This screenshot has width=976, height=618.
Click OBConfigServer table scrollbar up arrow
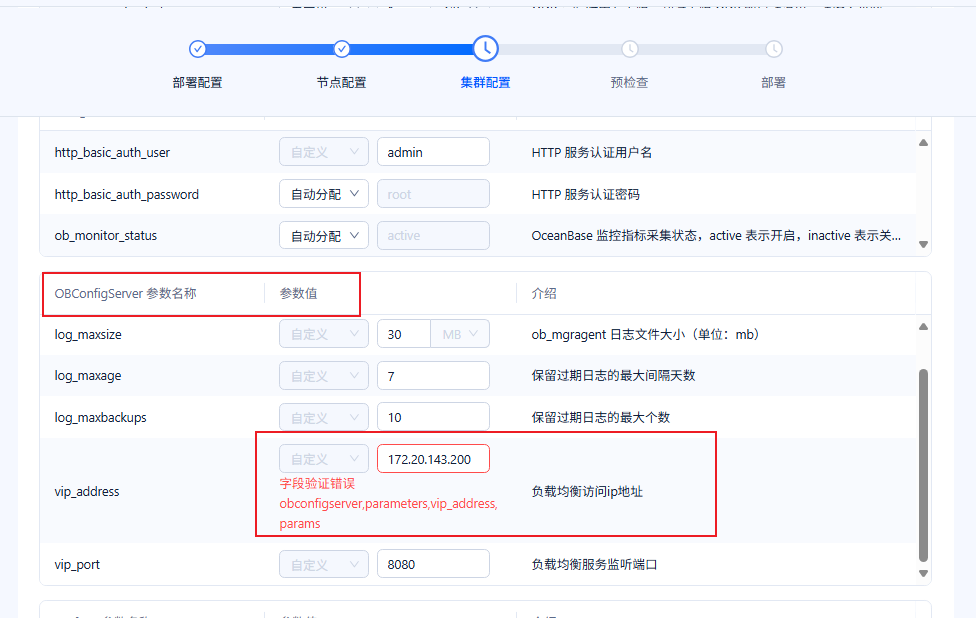click(x=924, y=326)
